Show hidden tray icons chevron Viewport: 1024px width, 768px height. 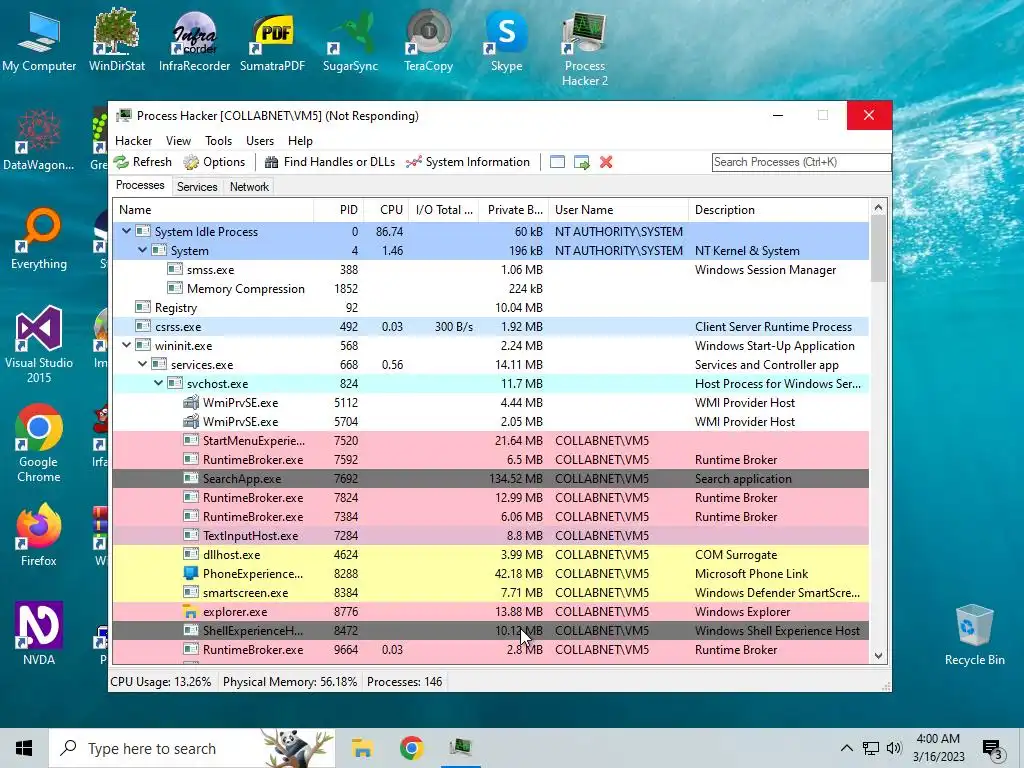846,748
